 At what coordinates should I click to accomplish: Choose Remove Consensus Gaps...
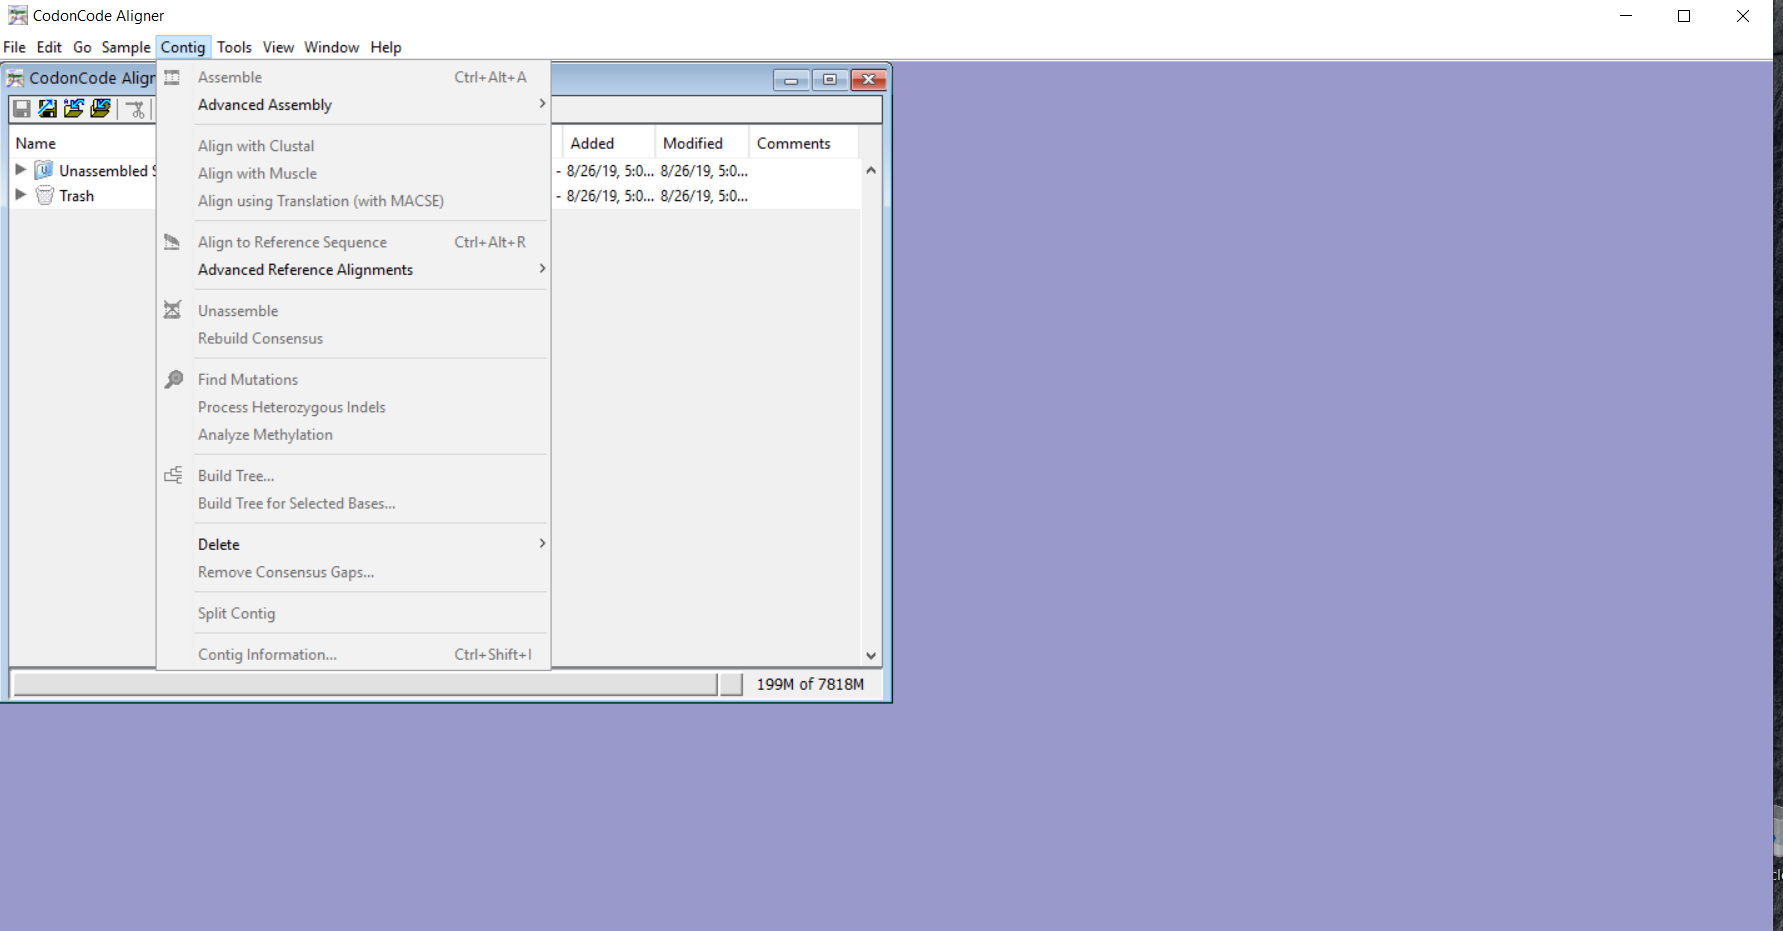354,572
